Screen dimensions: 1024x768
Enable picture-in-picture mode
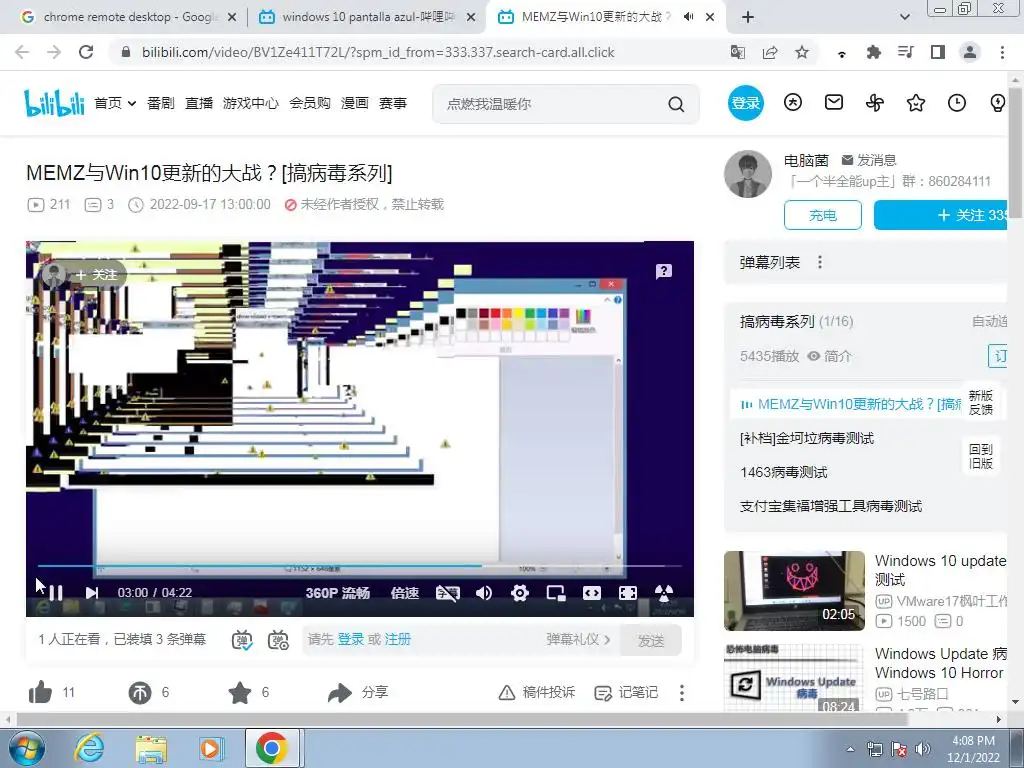pyautogui.click(x=556, y=592)
